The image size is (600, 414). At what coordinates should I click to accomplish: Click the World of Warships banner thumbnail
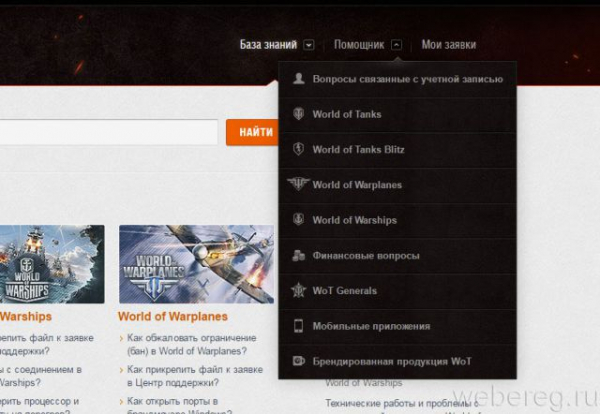click(52, 264)
